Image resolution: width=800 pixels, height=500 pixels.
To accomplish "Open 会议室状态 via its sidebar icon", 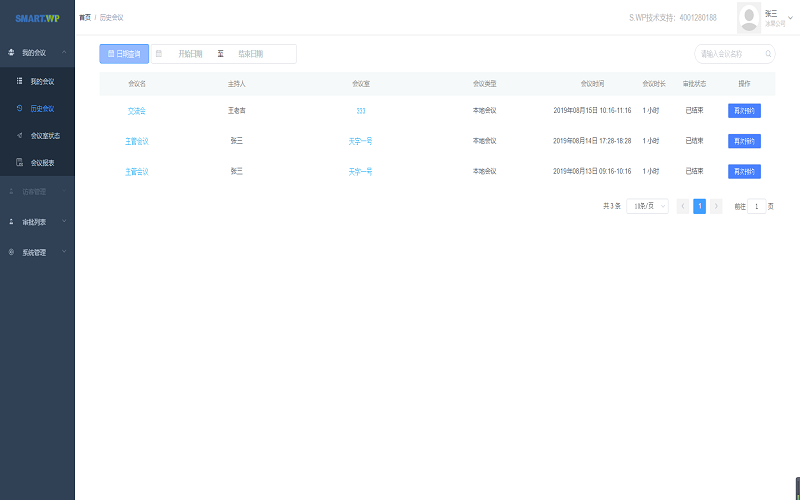I will [19, 135].
